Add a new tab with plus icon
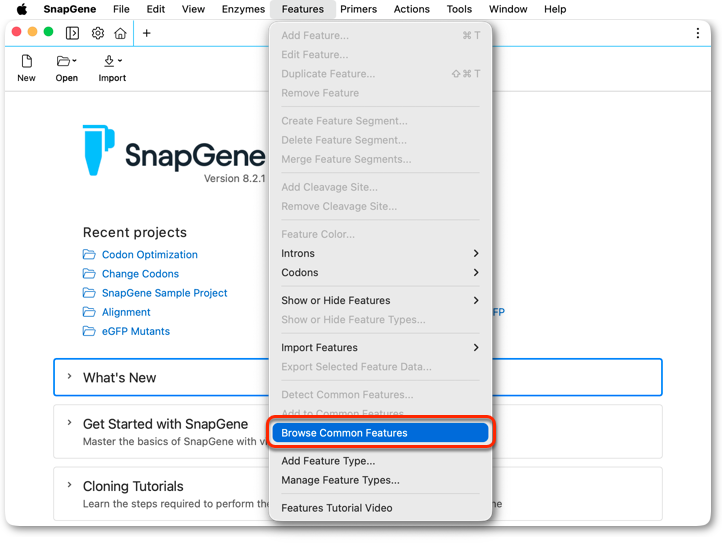The image size is (722, 554). point(146,33)
